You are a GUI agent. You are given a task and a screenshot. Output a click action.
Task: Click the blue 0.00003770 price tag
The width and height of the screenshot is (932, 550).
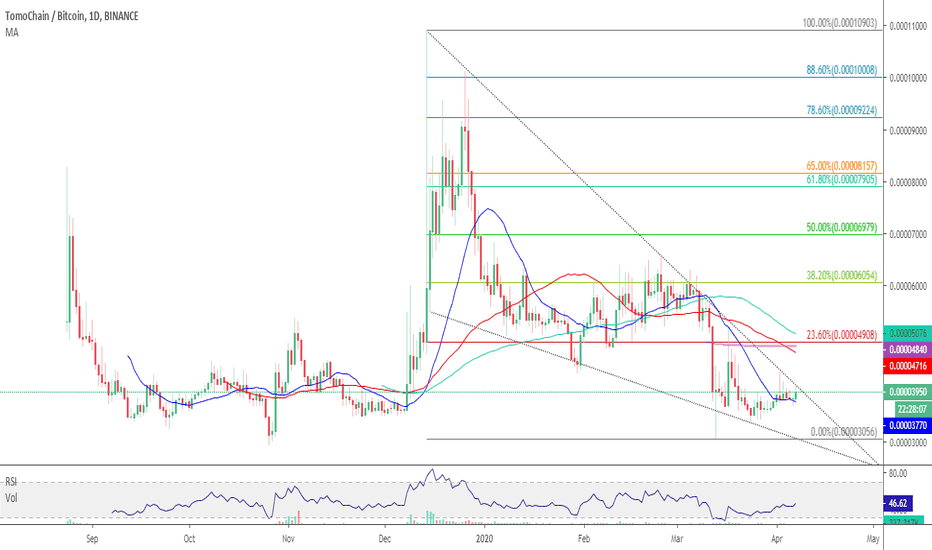908,426
